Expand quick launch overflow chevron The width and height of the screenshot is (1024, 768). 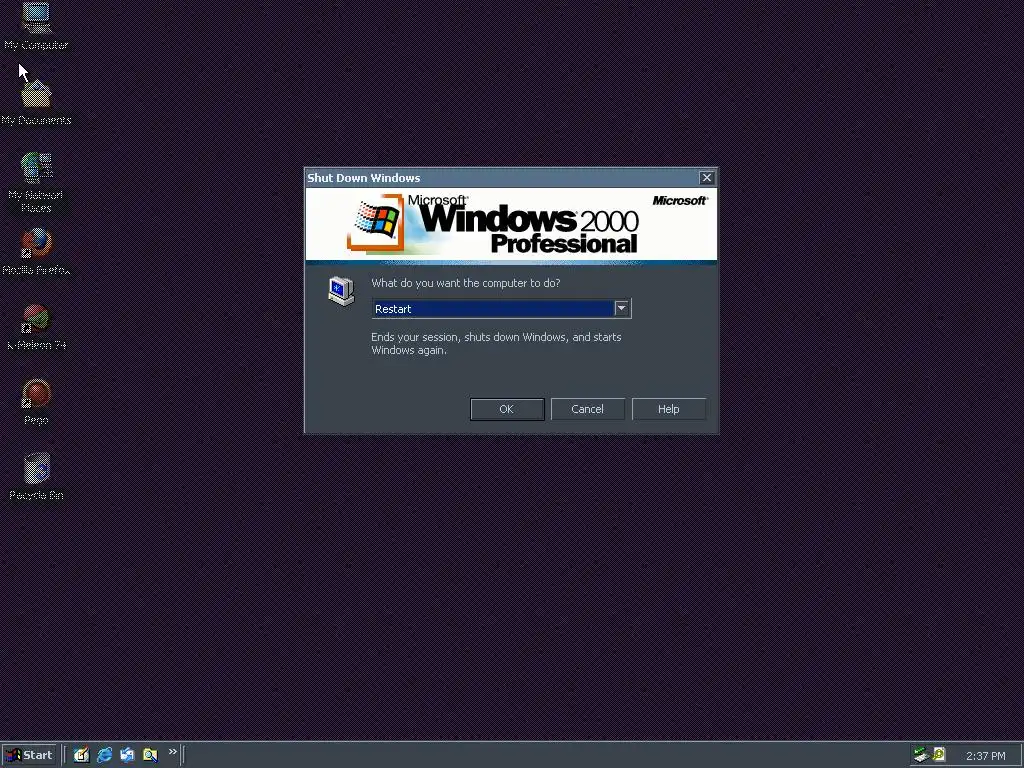[172, 752]
